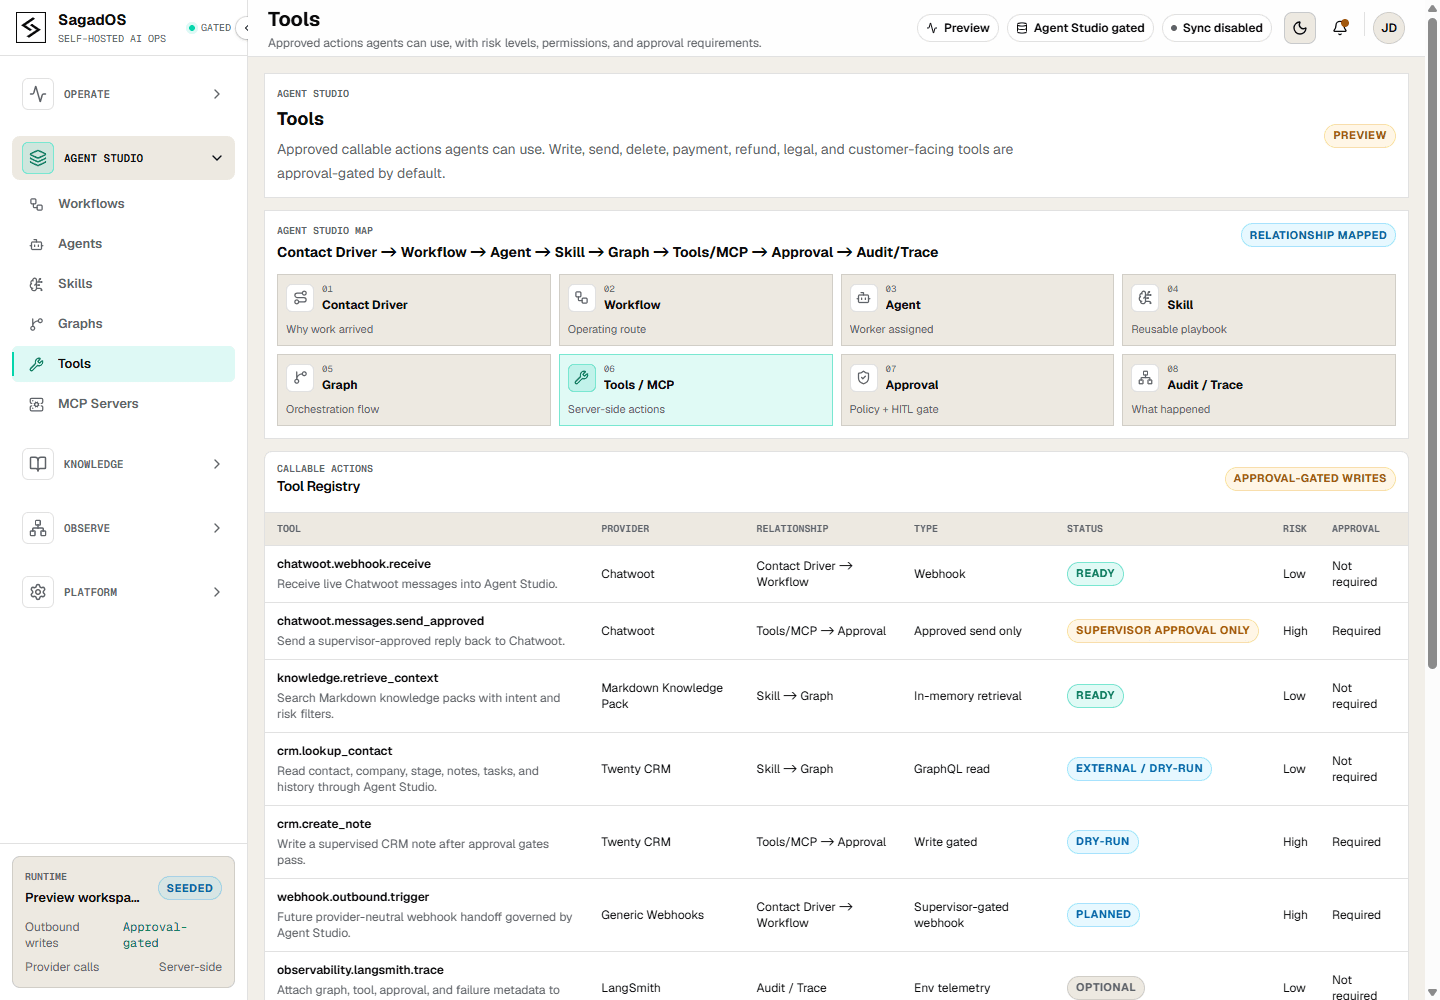Collapse the Agent Studio section chevron
Screen dimensions: 1440x1000
pos(217,158)
